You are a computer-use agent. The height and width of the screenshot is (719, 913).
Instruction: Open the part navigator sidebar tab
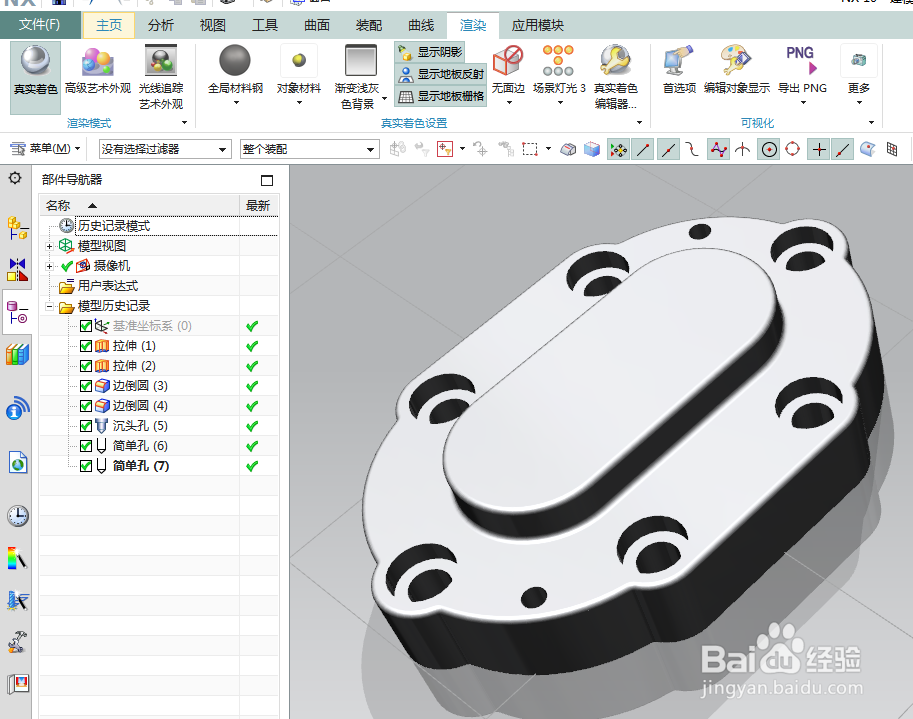click(x=17, y=312)
